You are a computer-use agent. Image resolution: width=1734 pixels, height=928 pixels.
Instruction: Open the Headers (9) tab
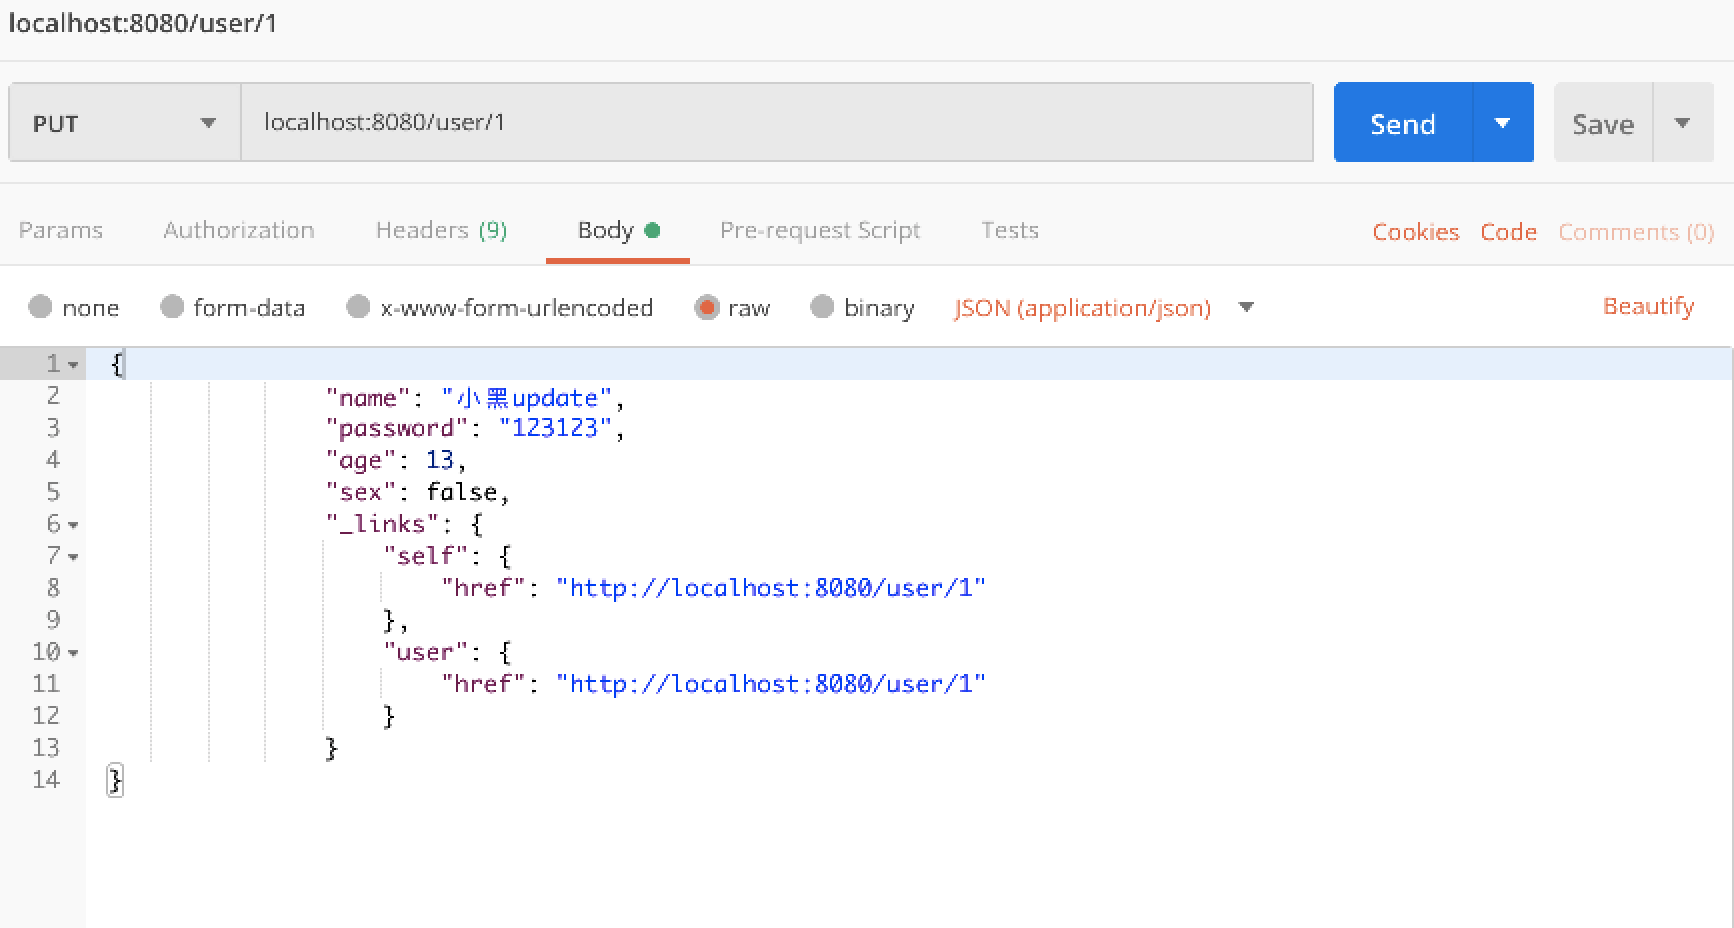tap(441, 230)
